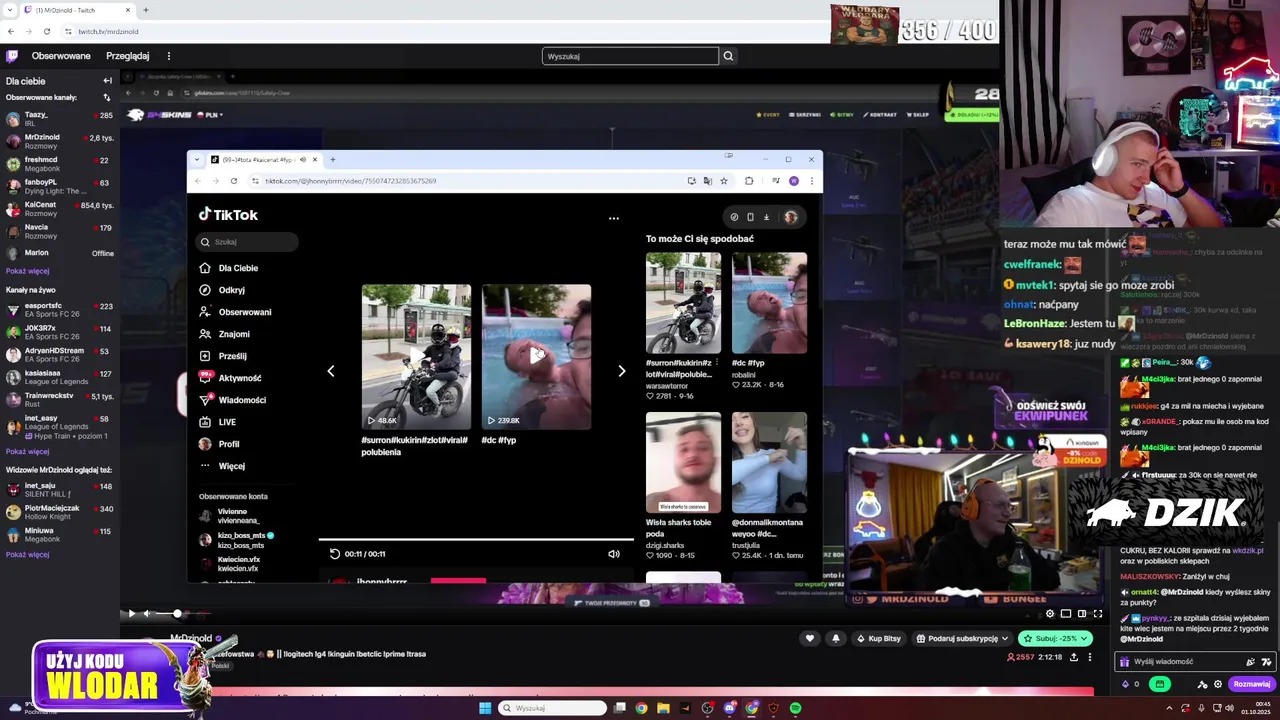
Task: Open the Podaruj subskrypcję dropdown
Action: point(962,638)
